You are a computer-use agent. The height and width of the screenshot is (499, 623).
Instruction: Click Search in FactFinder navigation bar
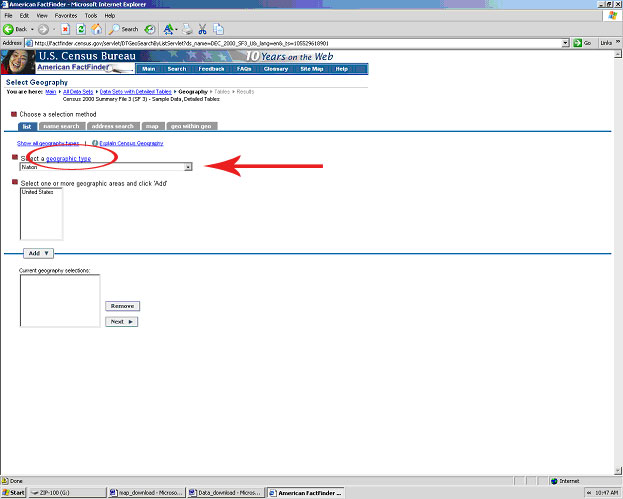(x=177, y=69)
